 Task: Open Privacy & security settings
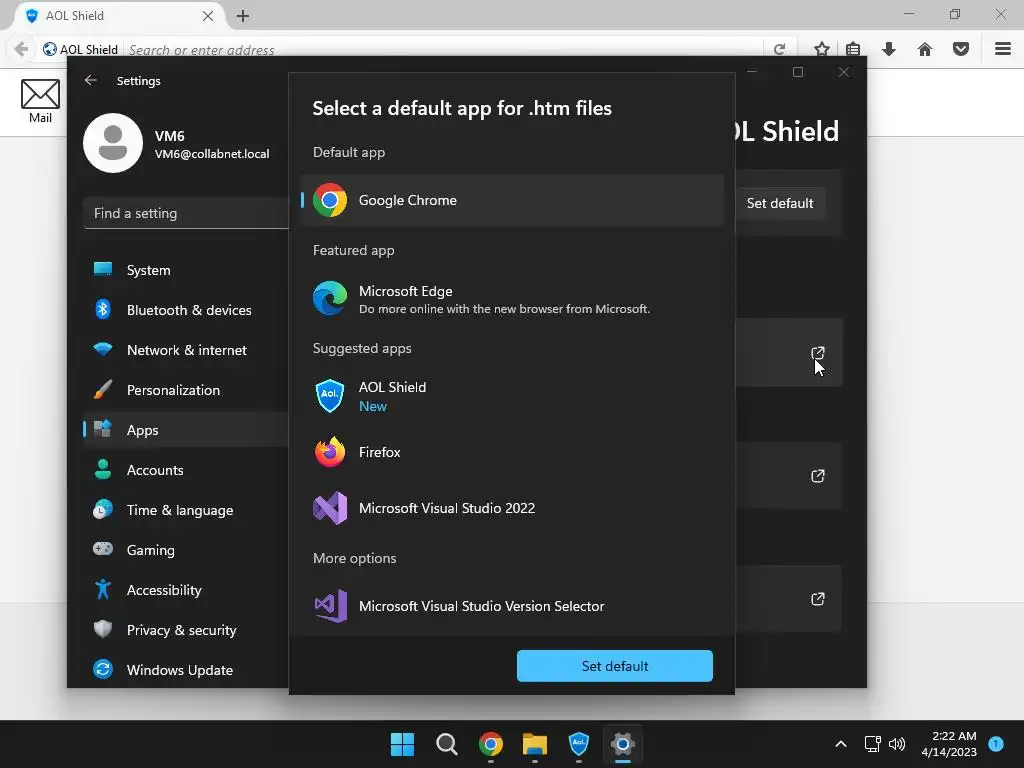pyautogui.click(x=186, y=630)
